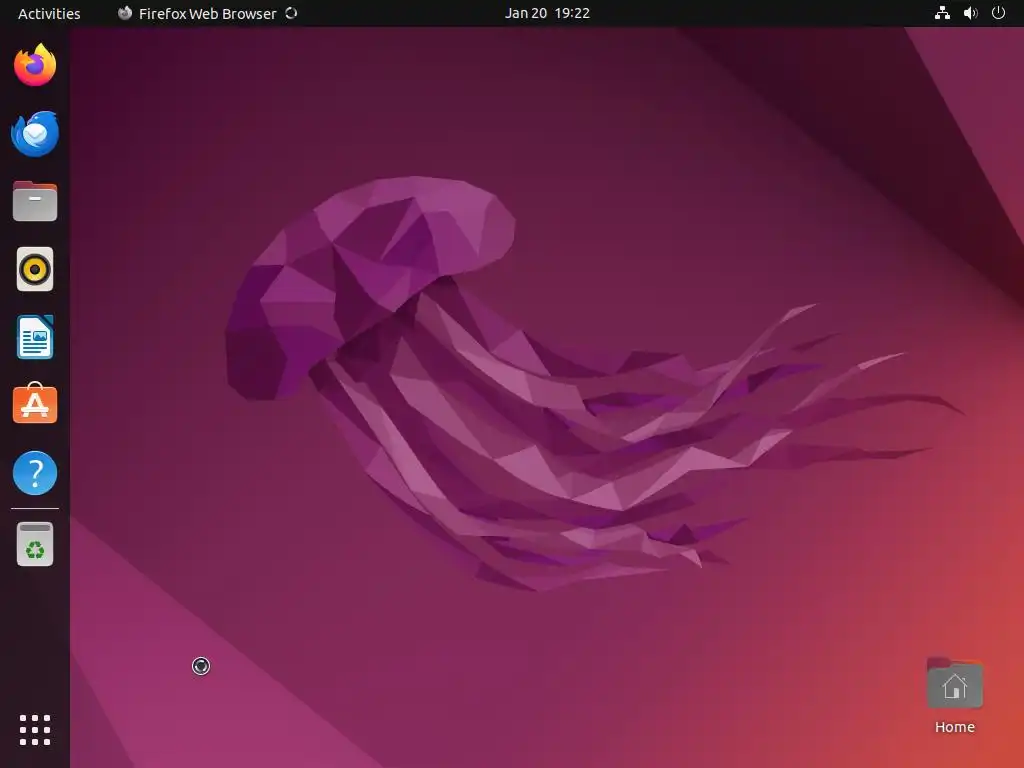Open the power system menu icon
Viewport: 1024px width, 768px height.
pos(999,13)
